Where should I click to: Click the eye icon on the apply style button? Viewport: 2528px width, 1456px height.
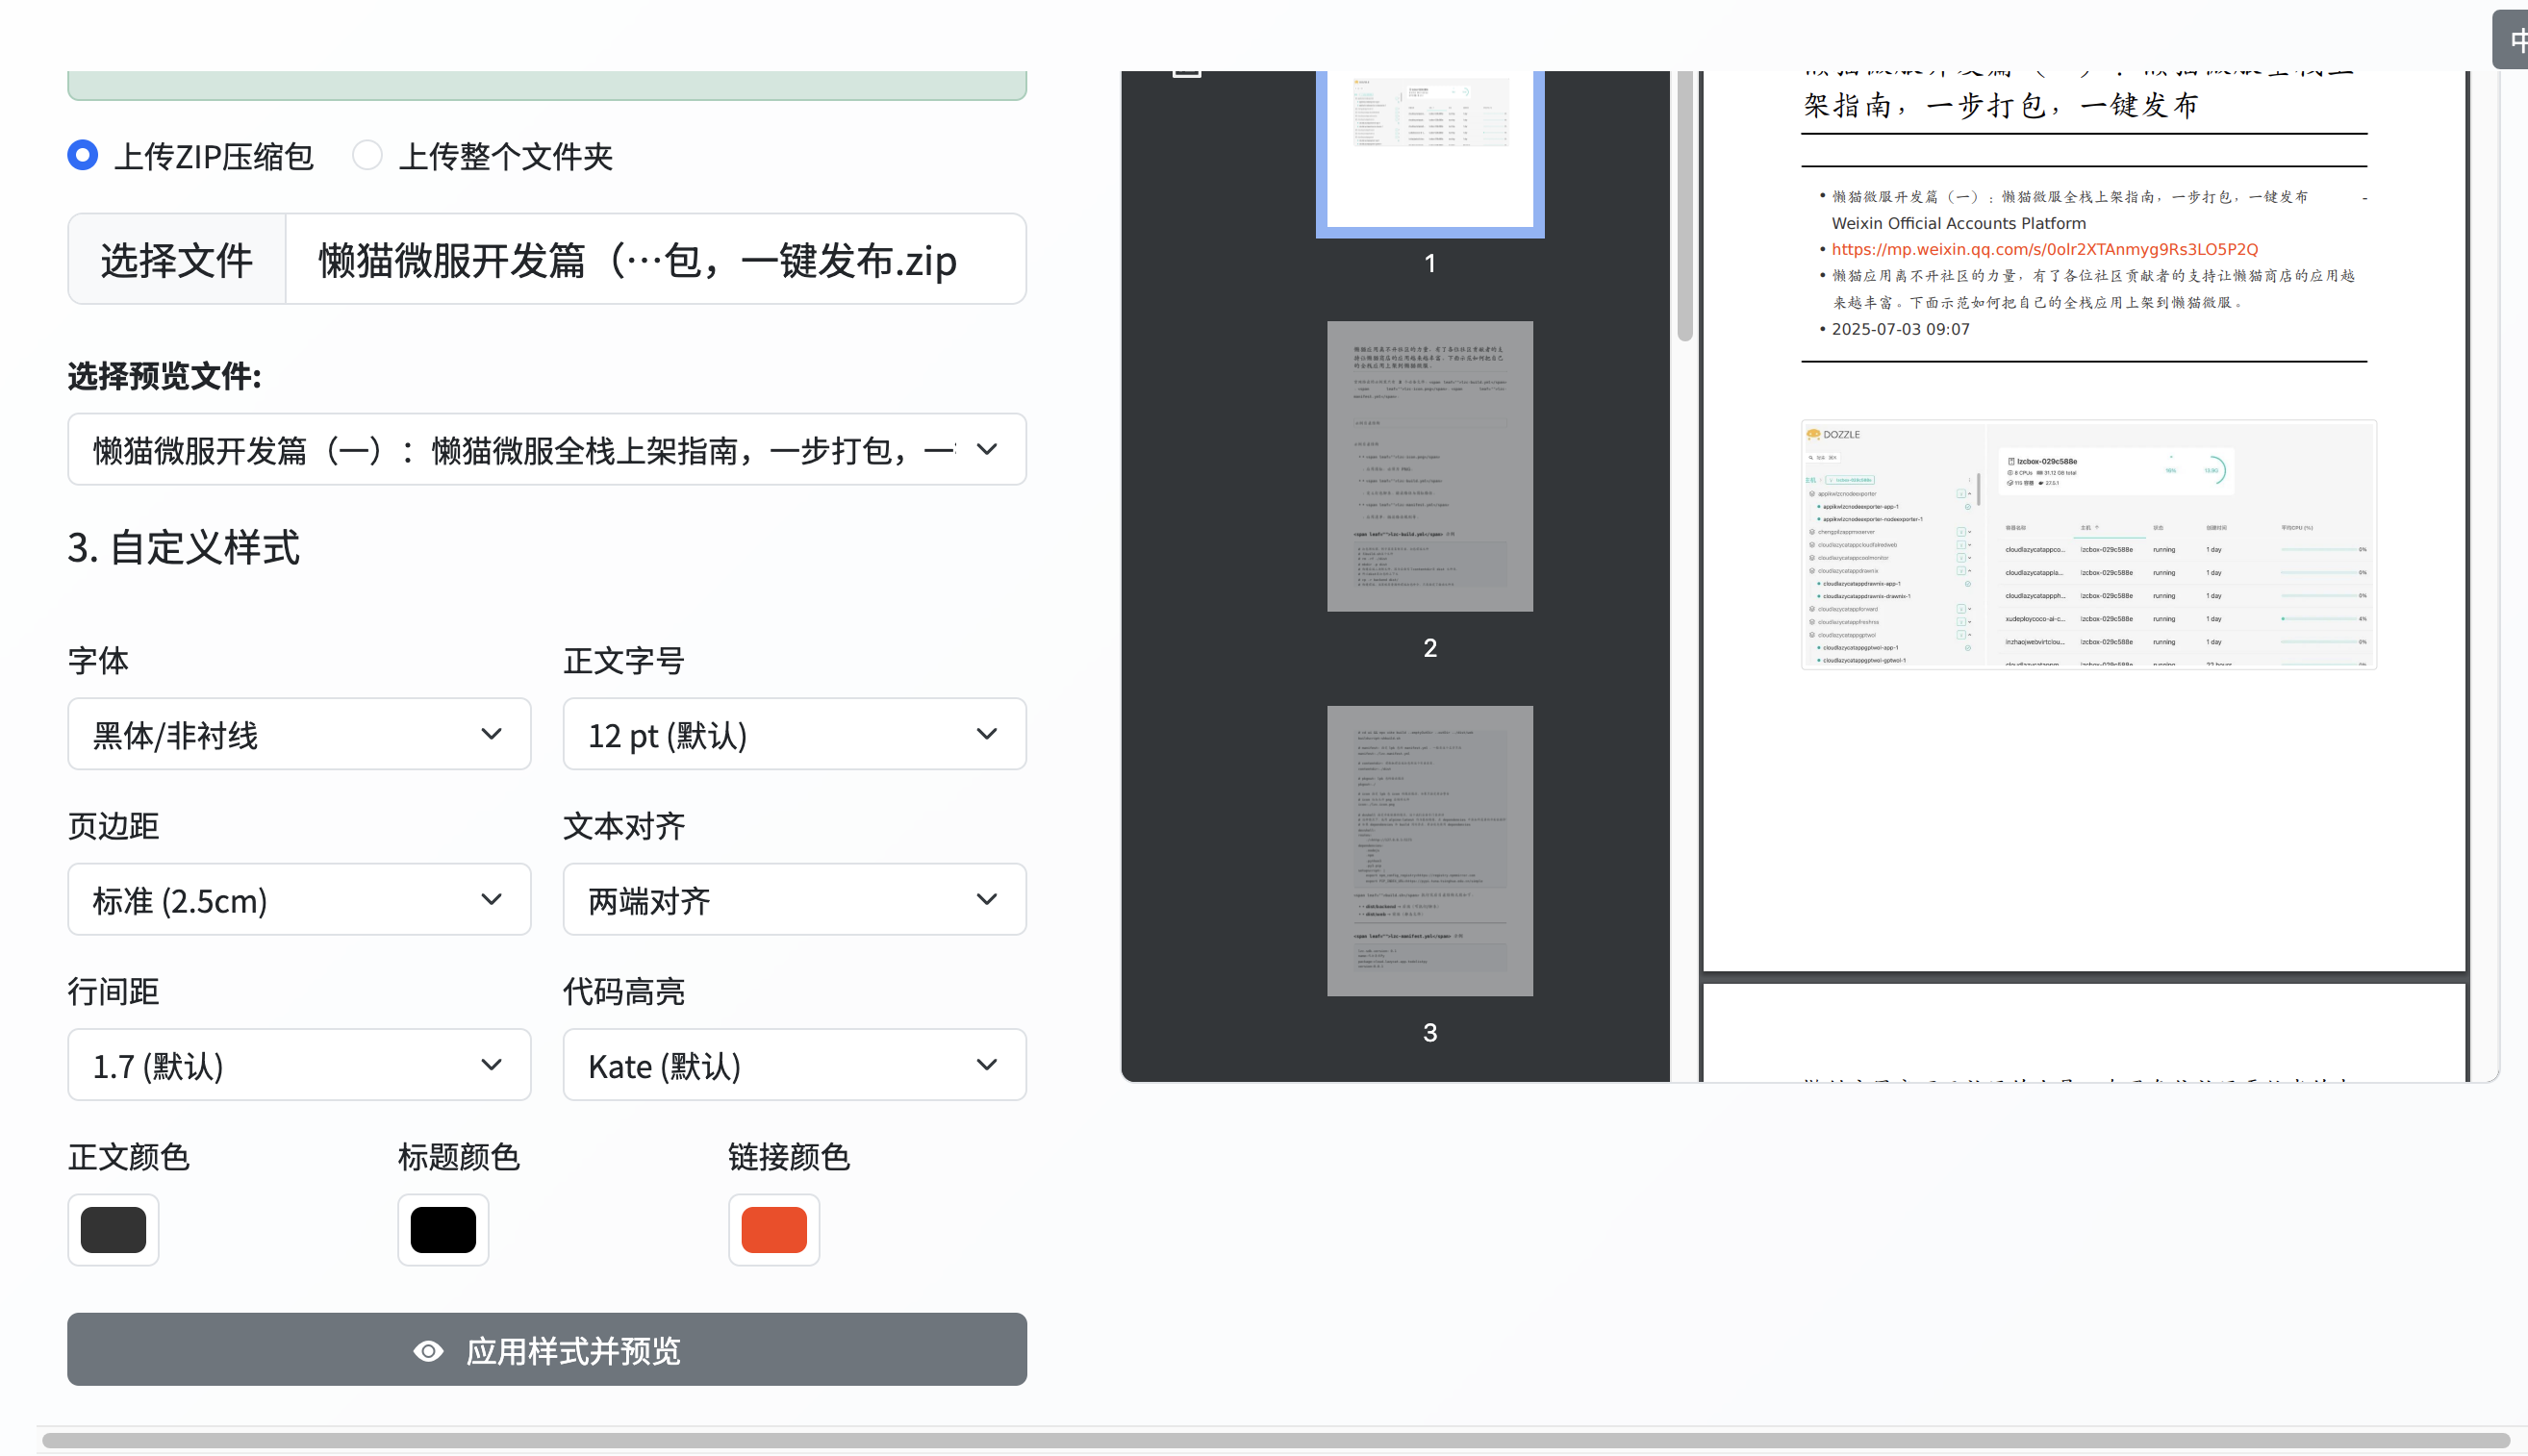pyautogui.click(x=428, y=1351)
